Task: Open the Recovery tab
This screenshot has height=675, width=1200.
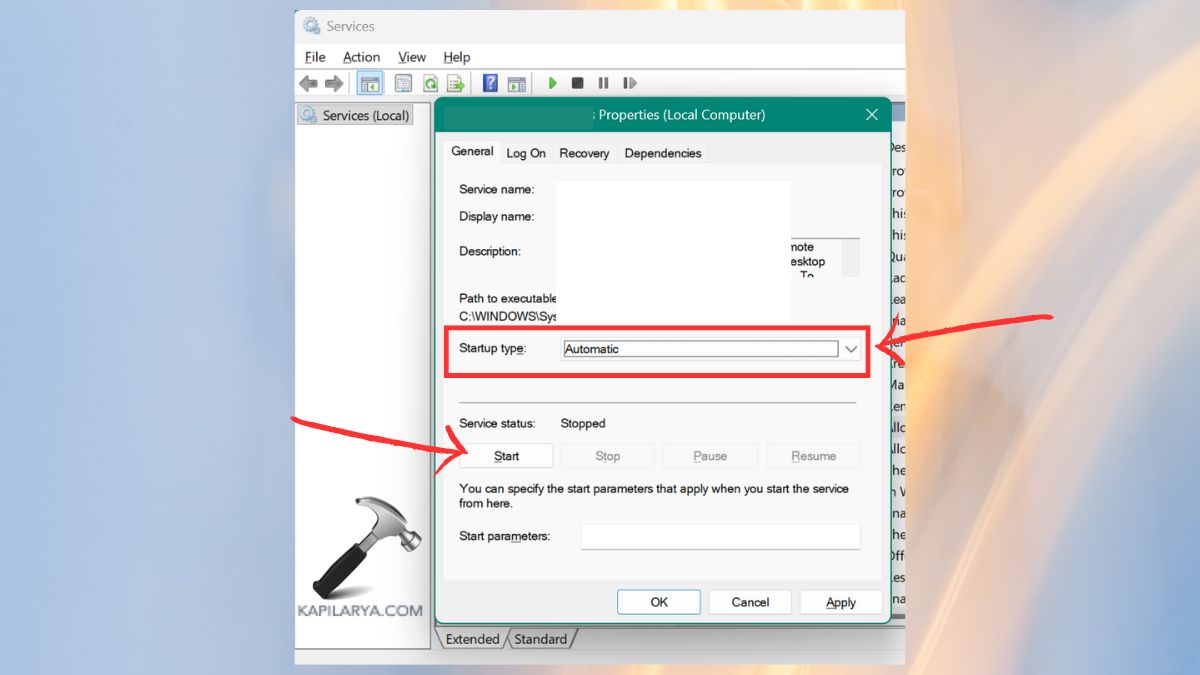Action: pos(584,153)
